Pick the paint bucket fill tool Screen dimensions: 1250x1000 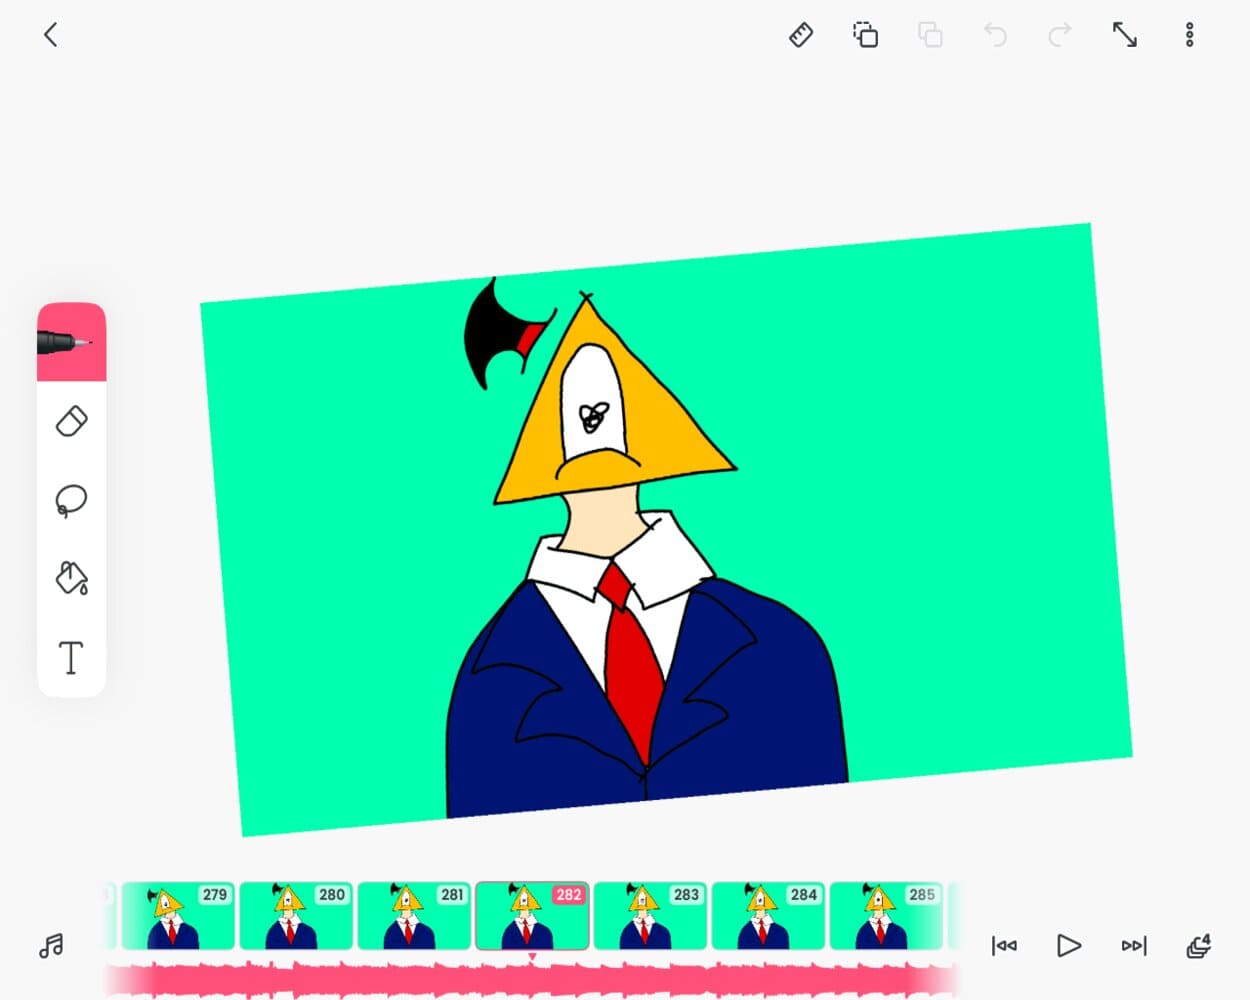[x=71, y=578]
